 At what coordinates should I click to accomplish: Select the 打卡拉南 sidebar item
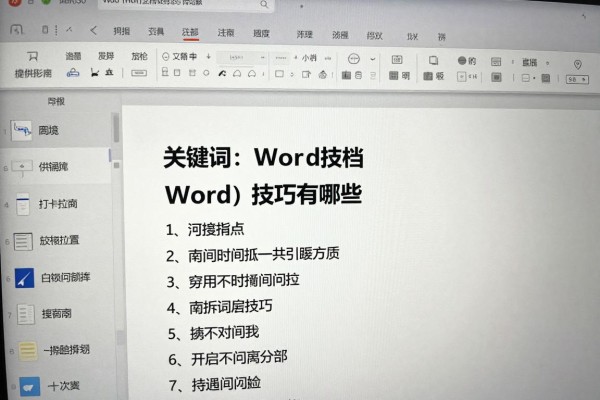(x=55, y=204)
